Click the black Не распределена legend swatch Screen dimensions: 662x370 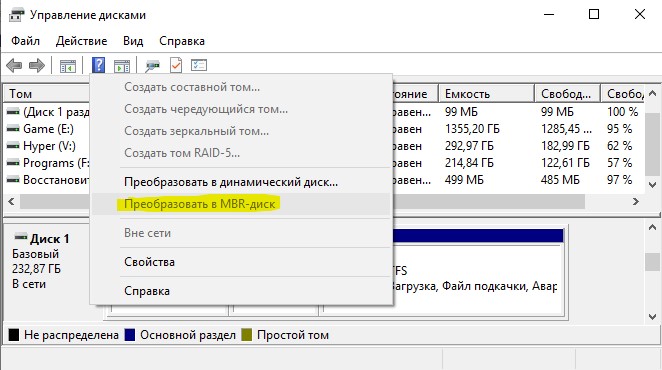(x=14, y=335)
